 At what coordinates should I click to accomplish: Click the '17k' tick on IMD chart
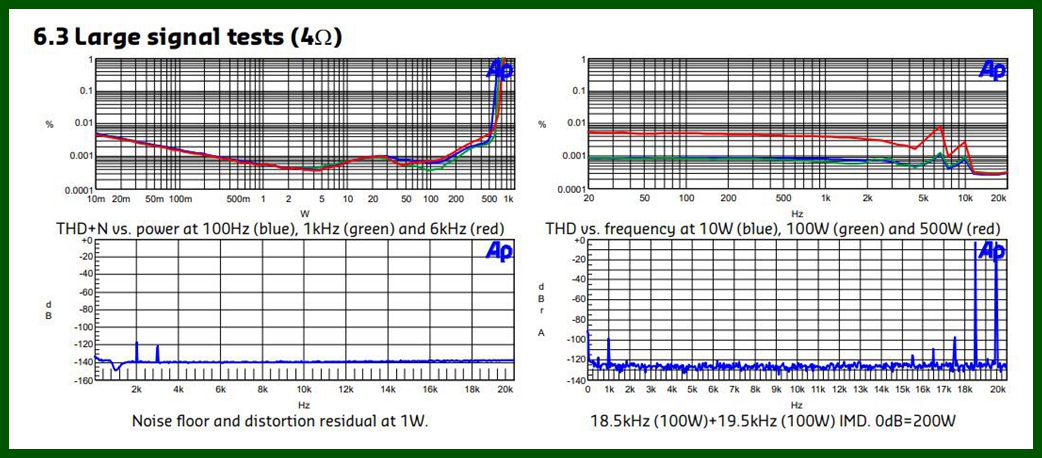[944, 390]
